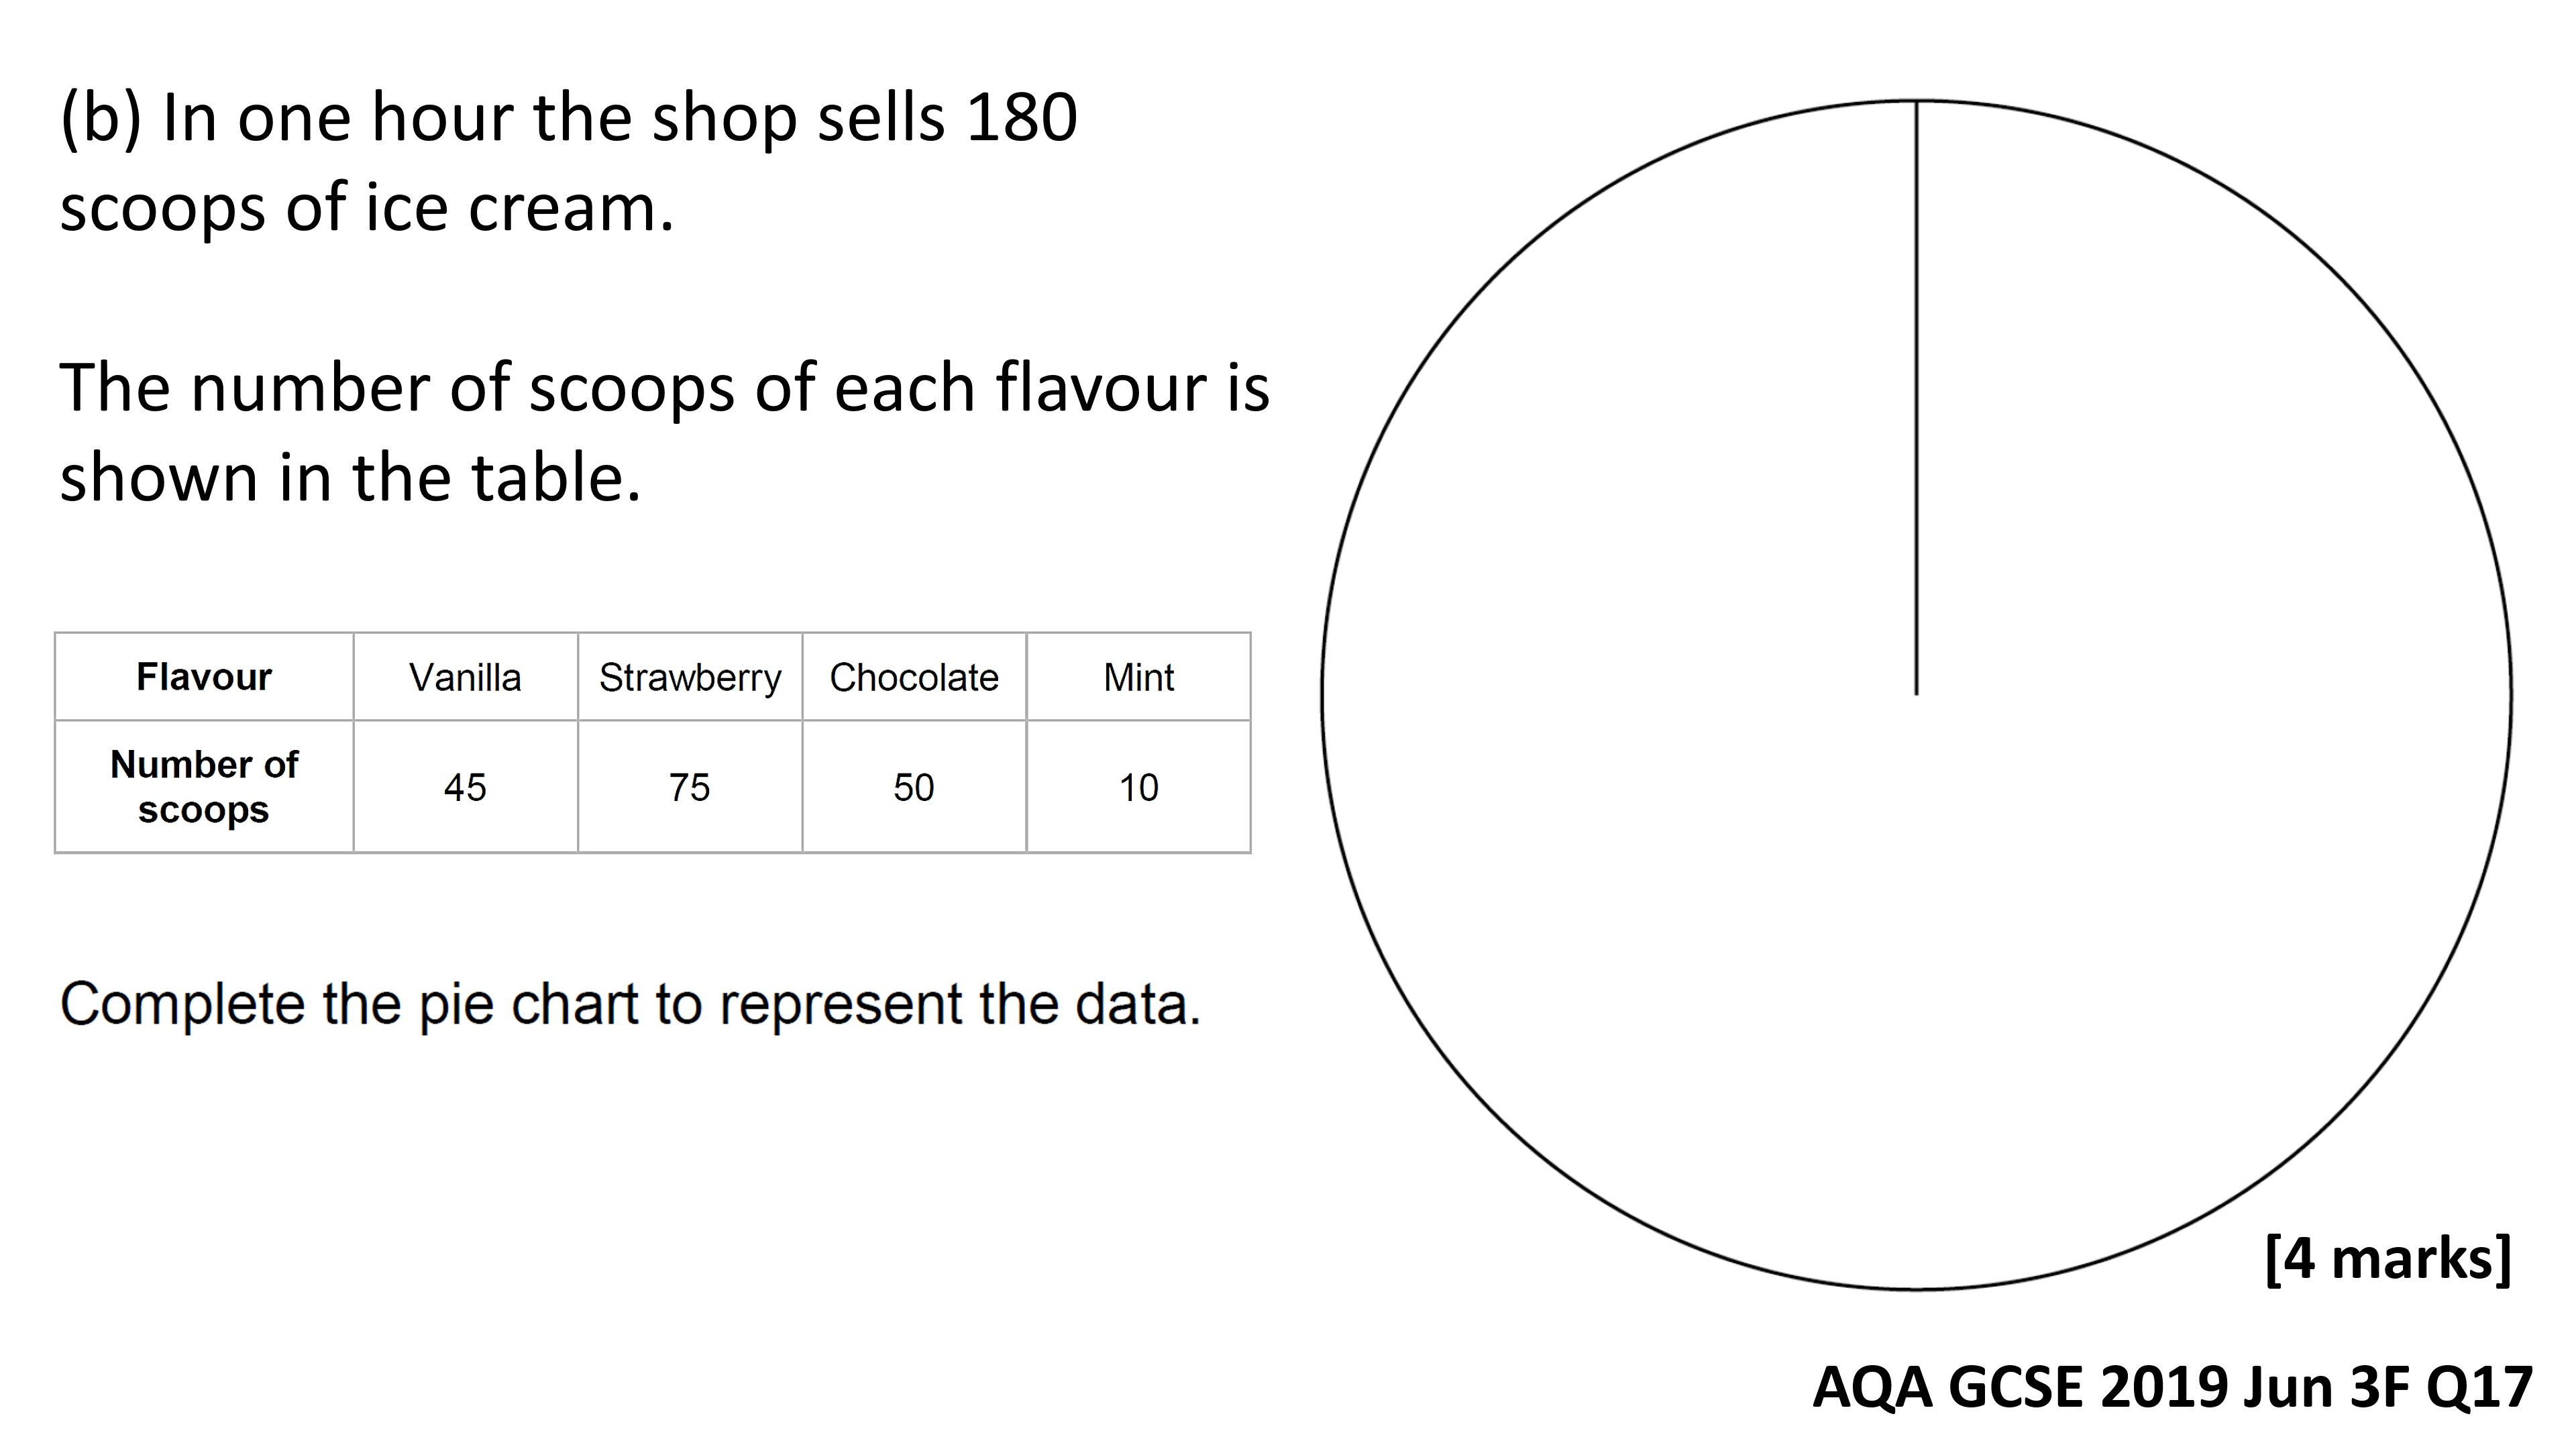Click the 'scoops of ice cream' text line
2576x1449 pixels.
(x=367, y=208)
